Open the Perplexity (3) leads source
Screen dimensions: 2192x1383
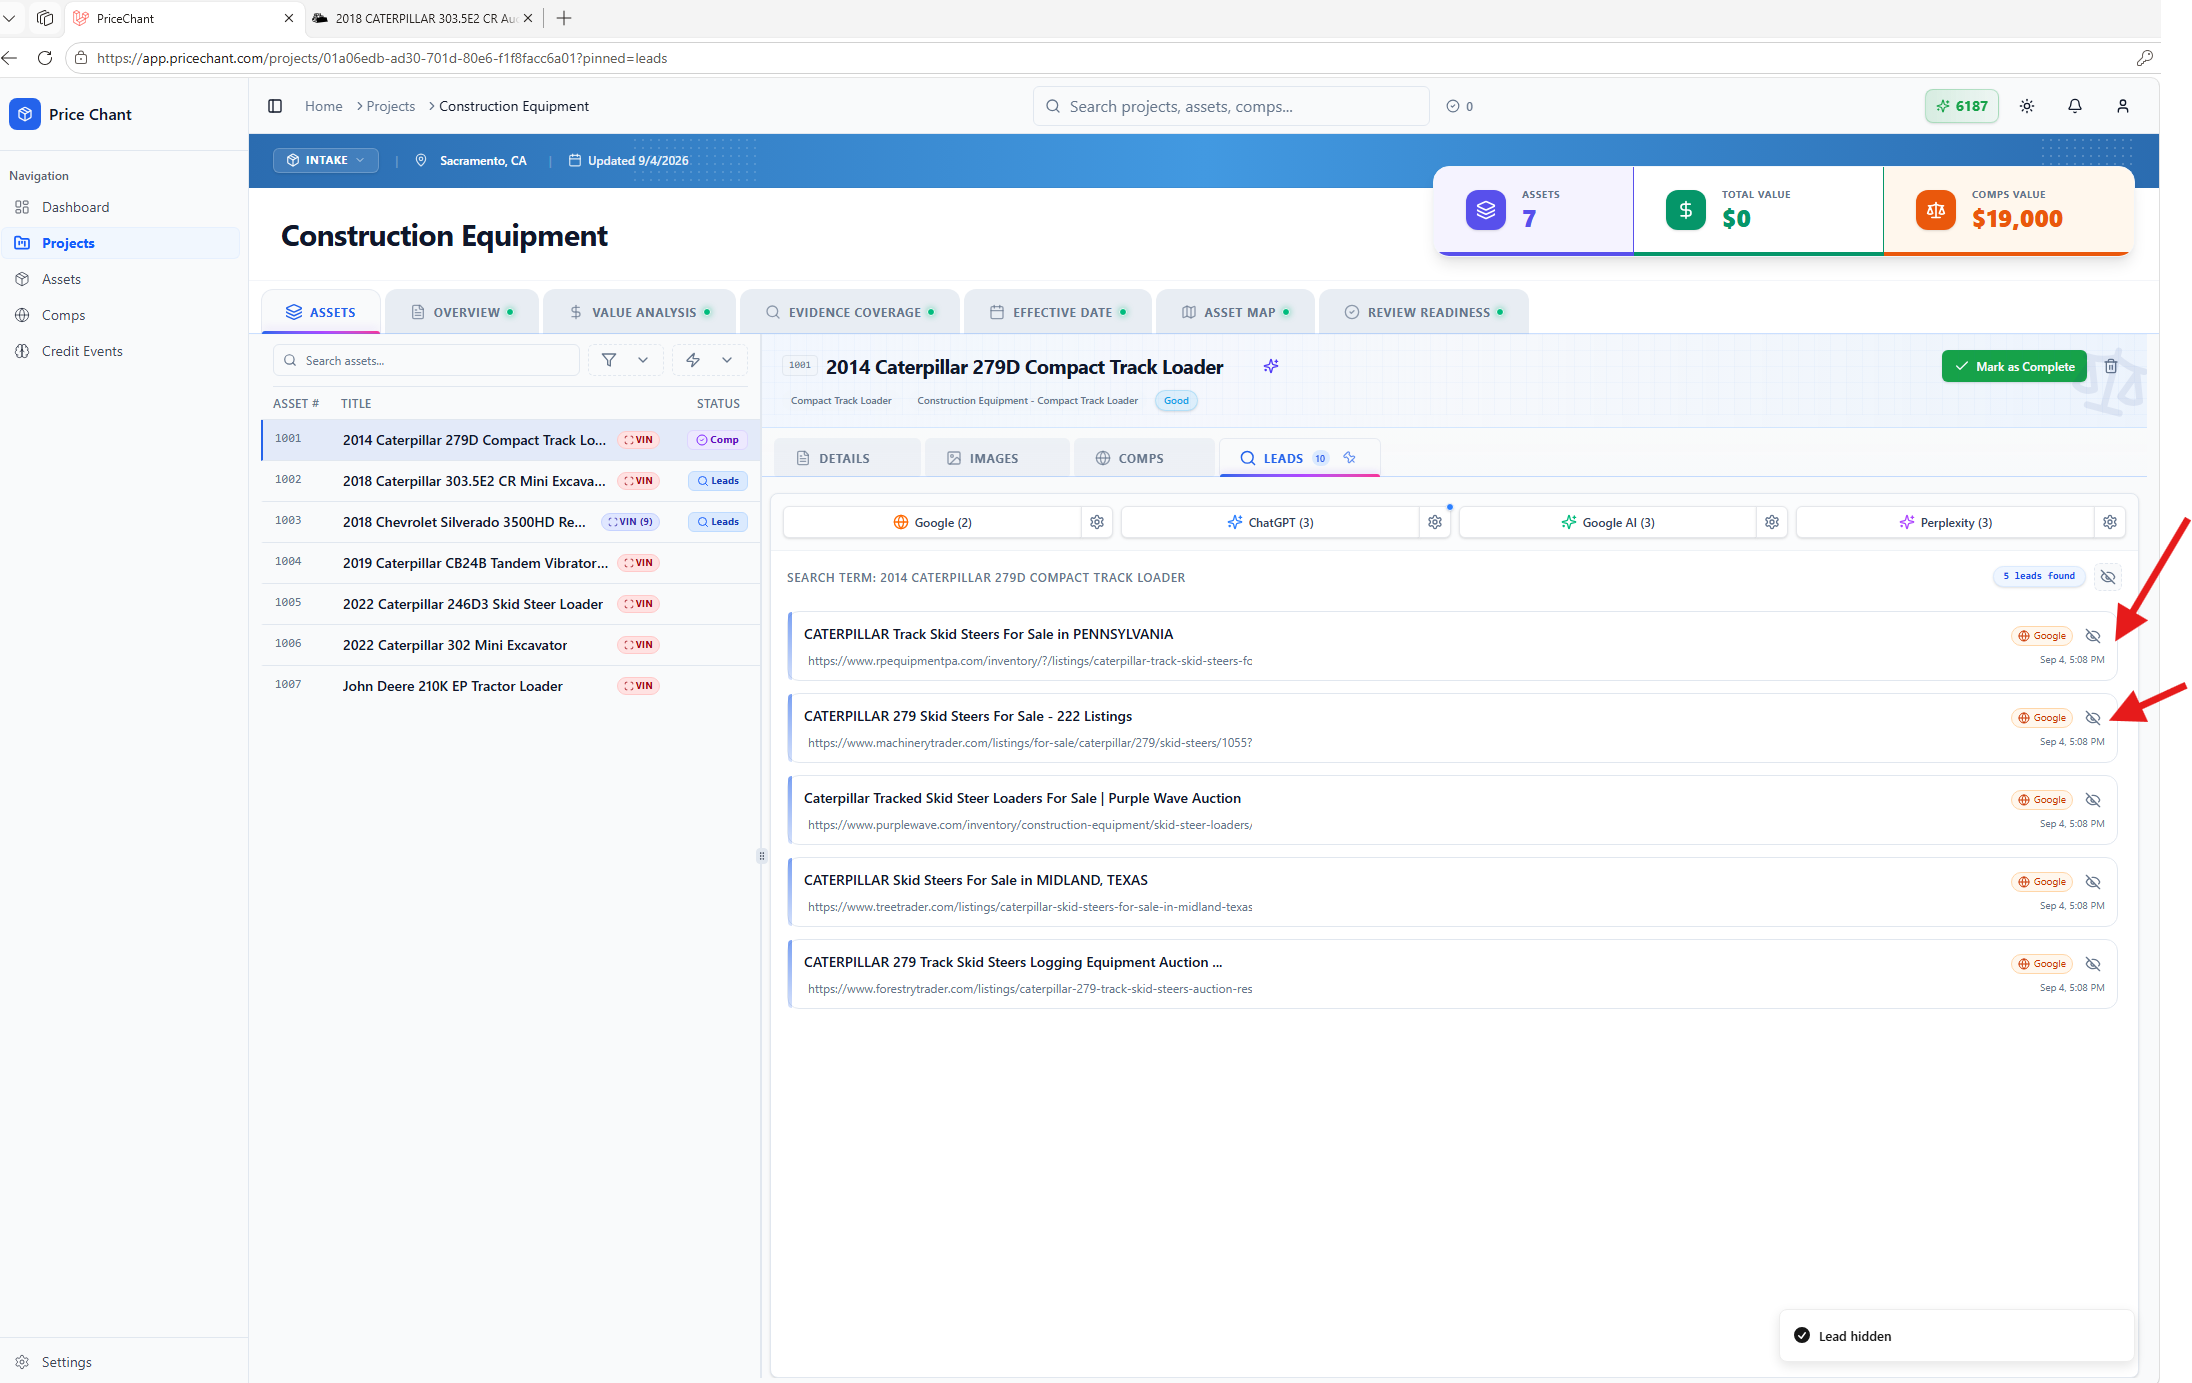(1945, 522)
